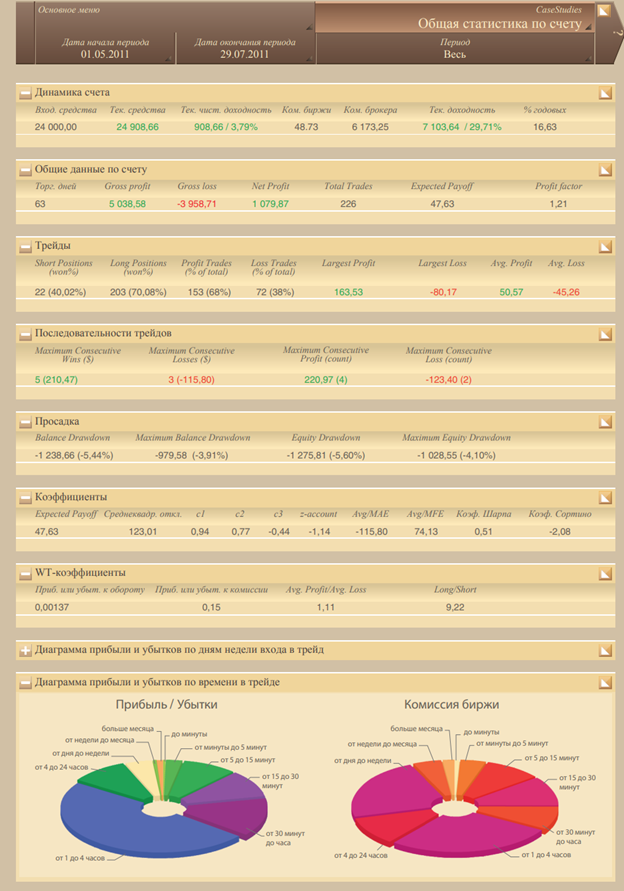The height and width of the screenshot is (891, 624).
Task: Click Sortino ratio value -2,08
Action: 560,532
